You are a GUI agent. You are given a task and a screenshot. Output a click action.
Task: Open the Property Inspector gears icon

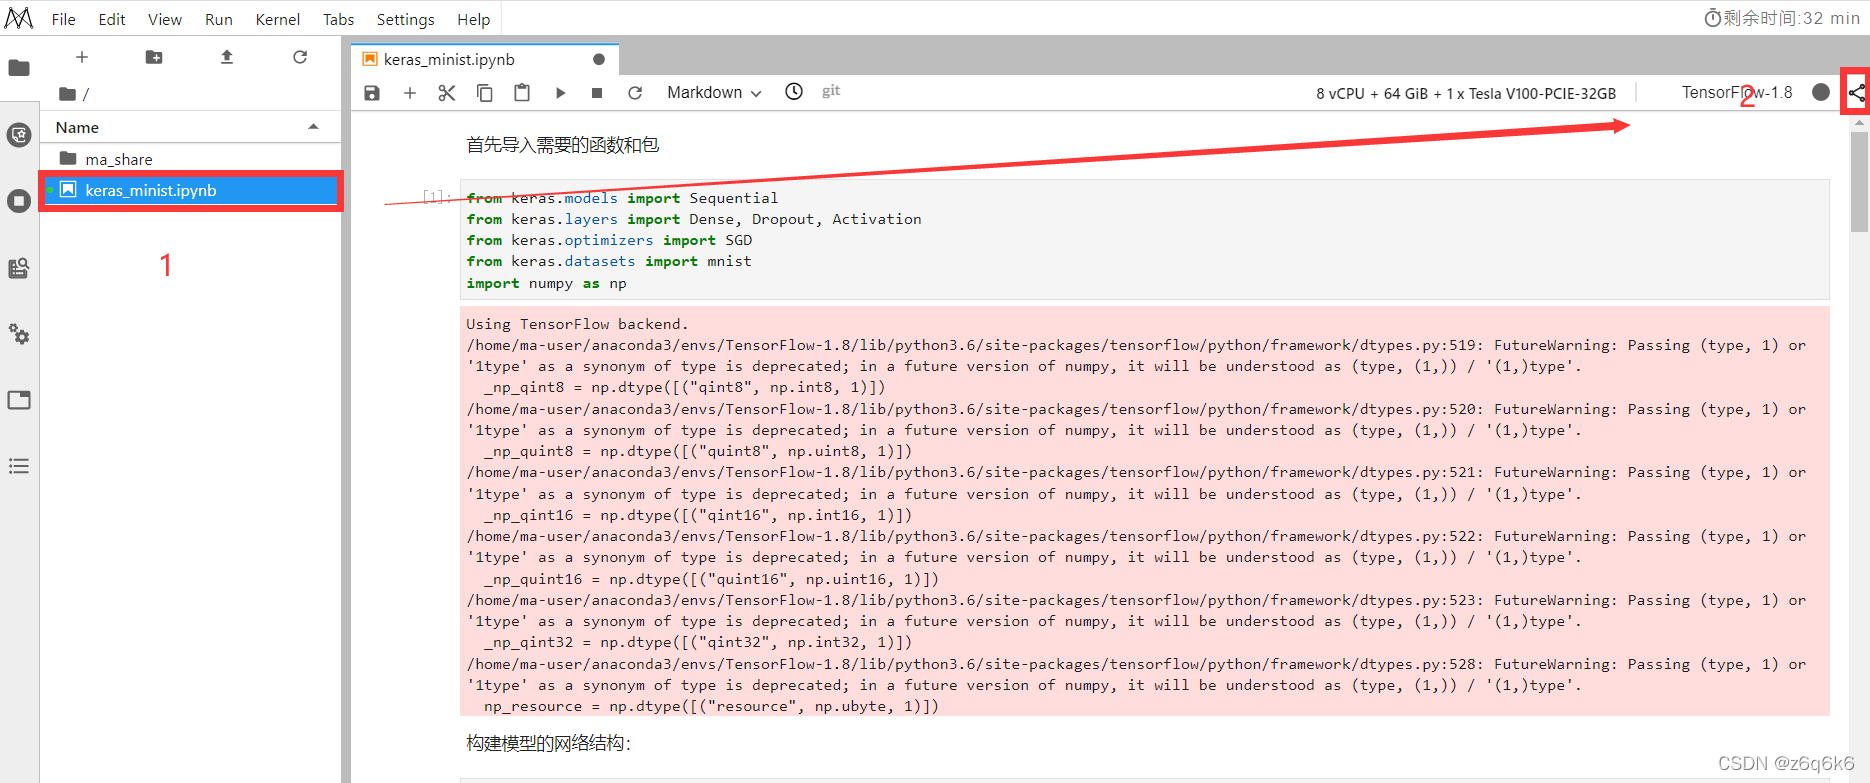pos(19,334)
